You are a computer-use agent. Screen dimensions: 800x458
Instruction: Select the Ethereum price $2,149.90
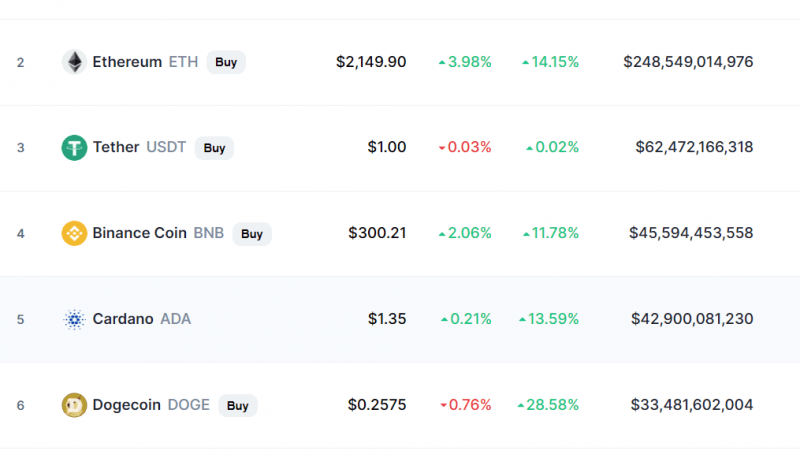tap(371, 62)
